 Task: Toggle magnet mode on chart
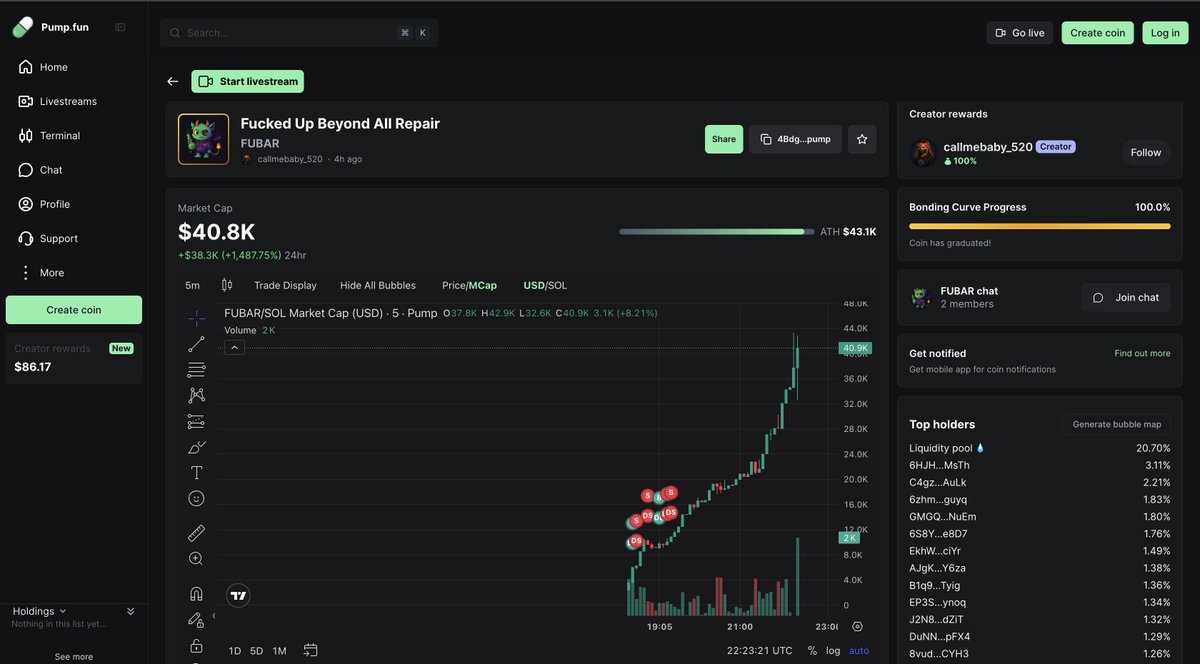196,594
